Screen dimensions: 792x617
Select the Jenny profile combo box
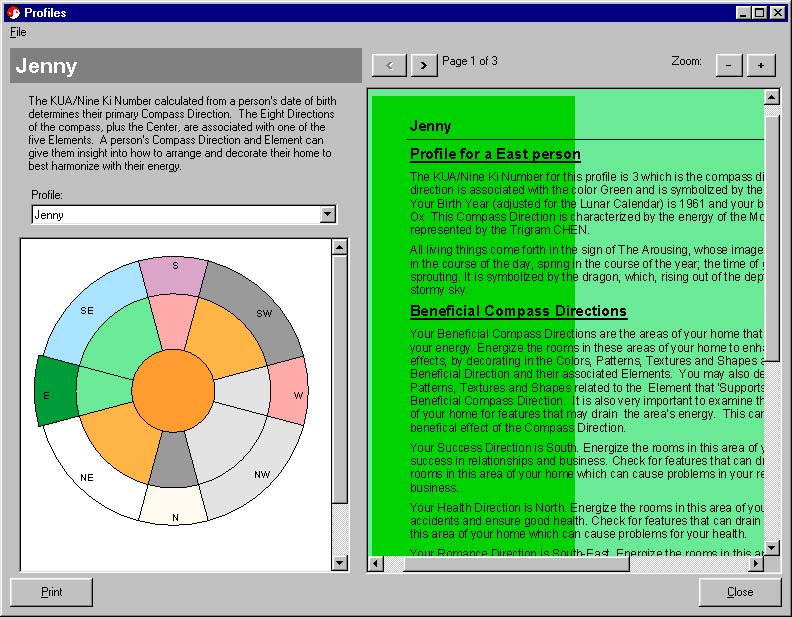tap(184, 215)
